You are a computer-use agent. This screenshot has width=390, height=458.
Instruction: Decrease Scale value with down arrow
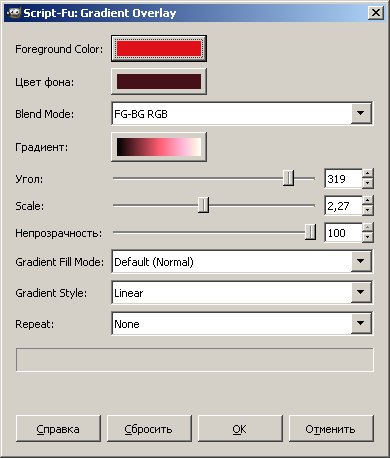367,210
